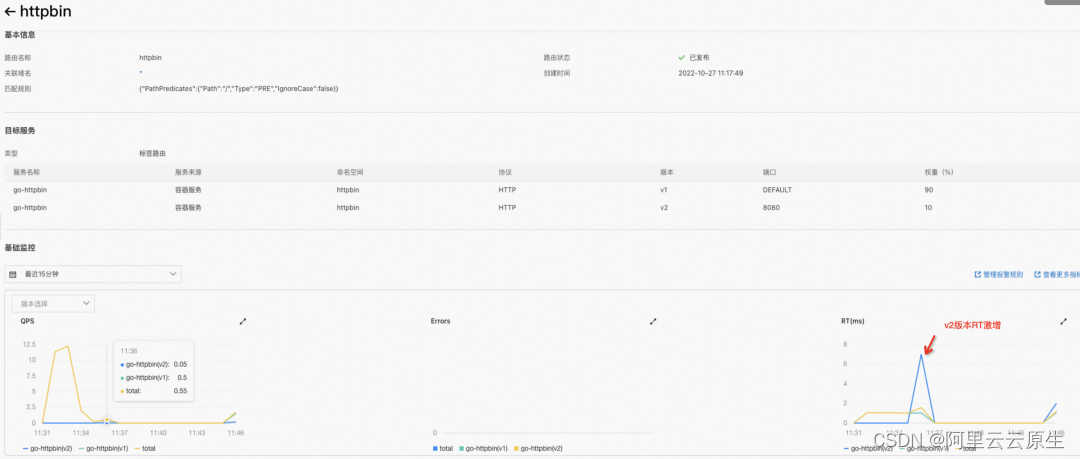Click the route name value httpbin
This screenshot has width=1080, height=459.
[150, 58]
